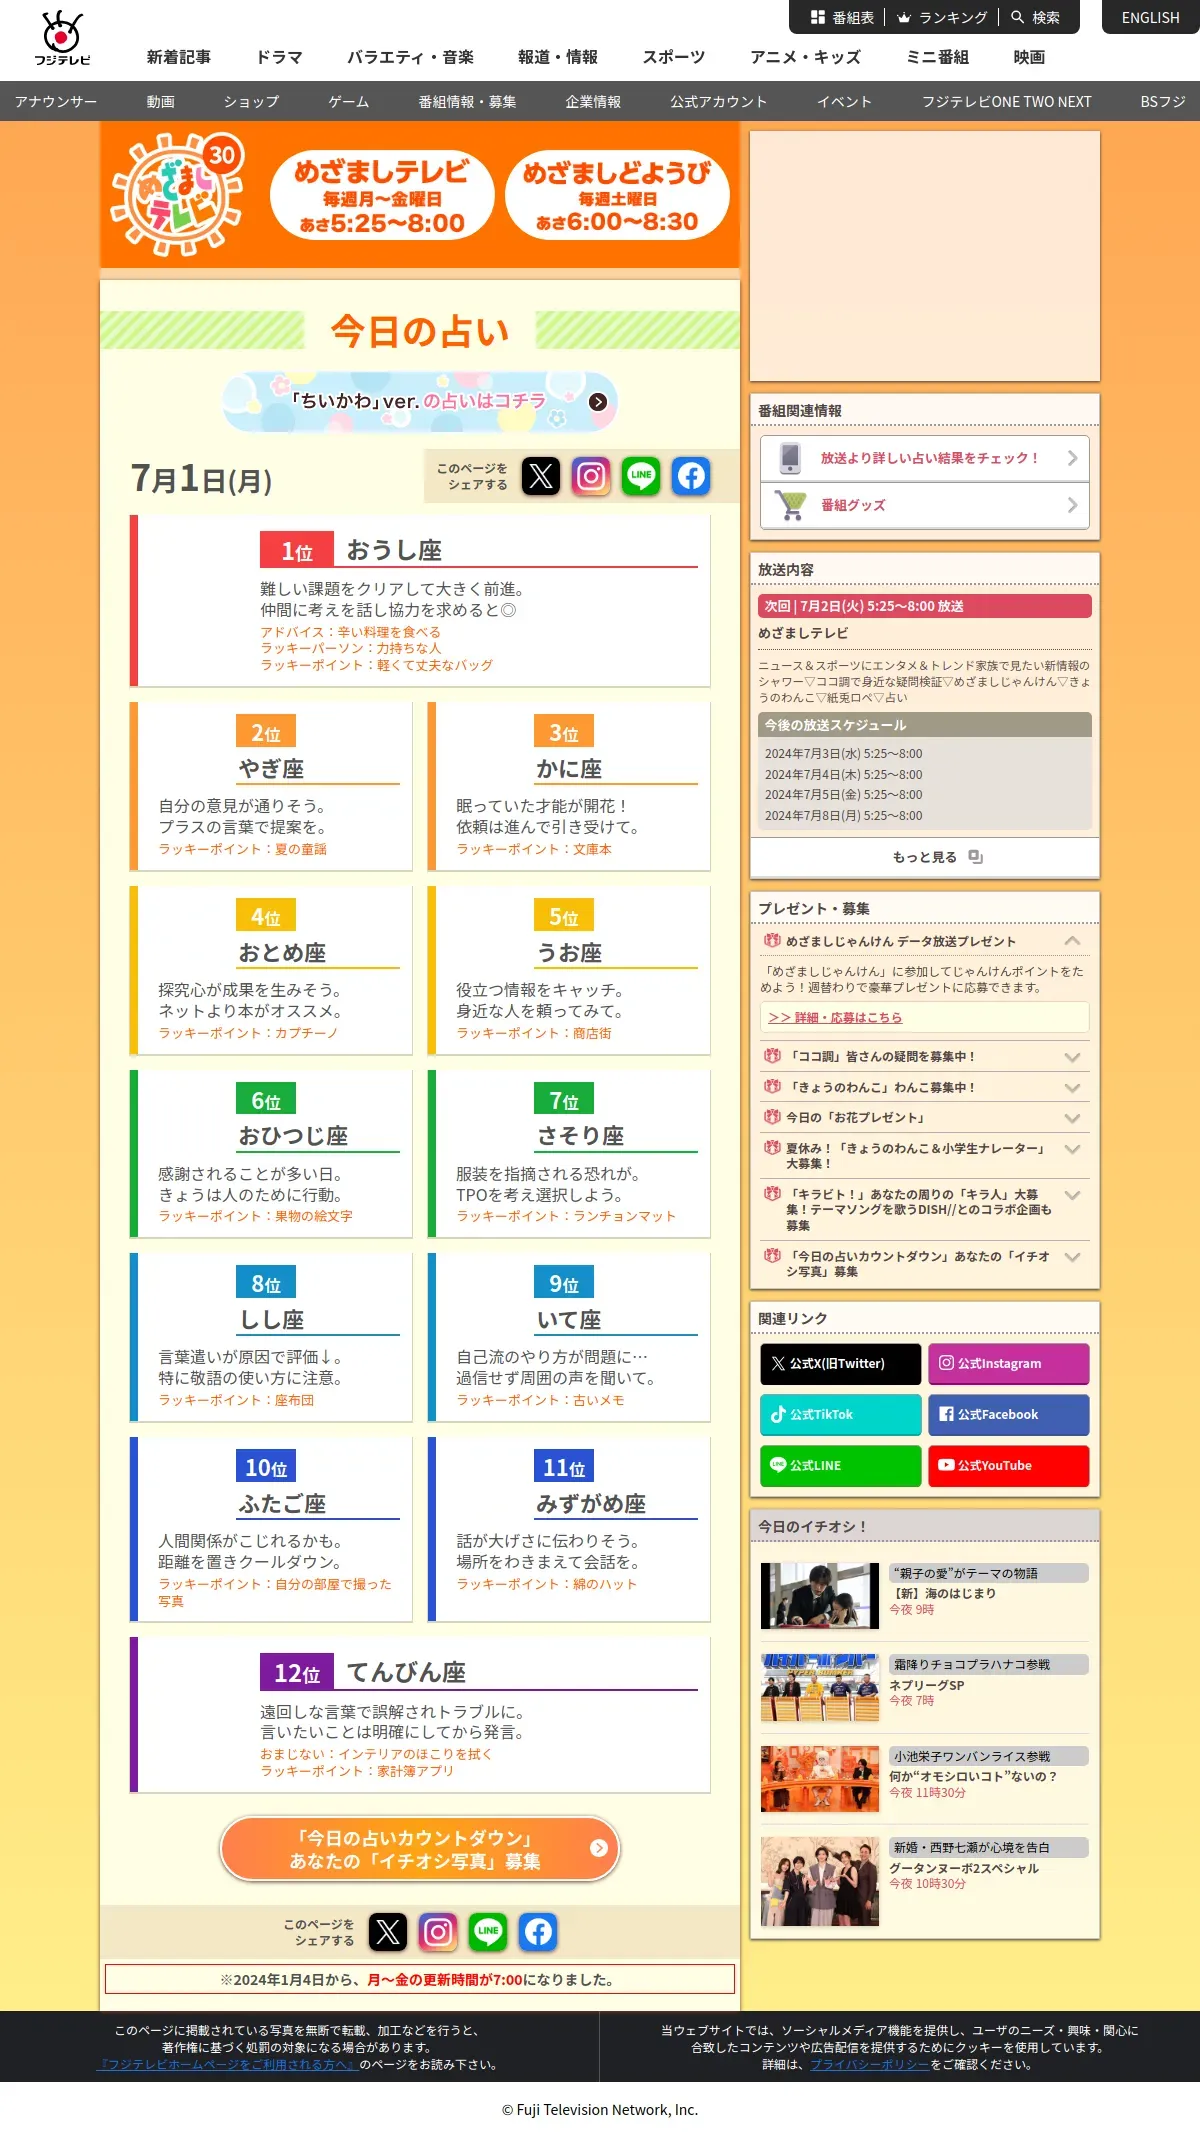Click arrow on イチオシ写真 募集 orange button
Image resolution: width=1200 pixels, height=2136 pixels.
[599, 1848]
